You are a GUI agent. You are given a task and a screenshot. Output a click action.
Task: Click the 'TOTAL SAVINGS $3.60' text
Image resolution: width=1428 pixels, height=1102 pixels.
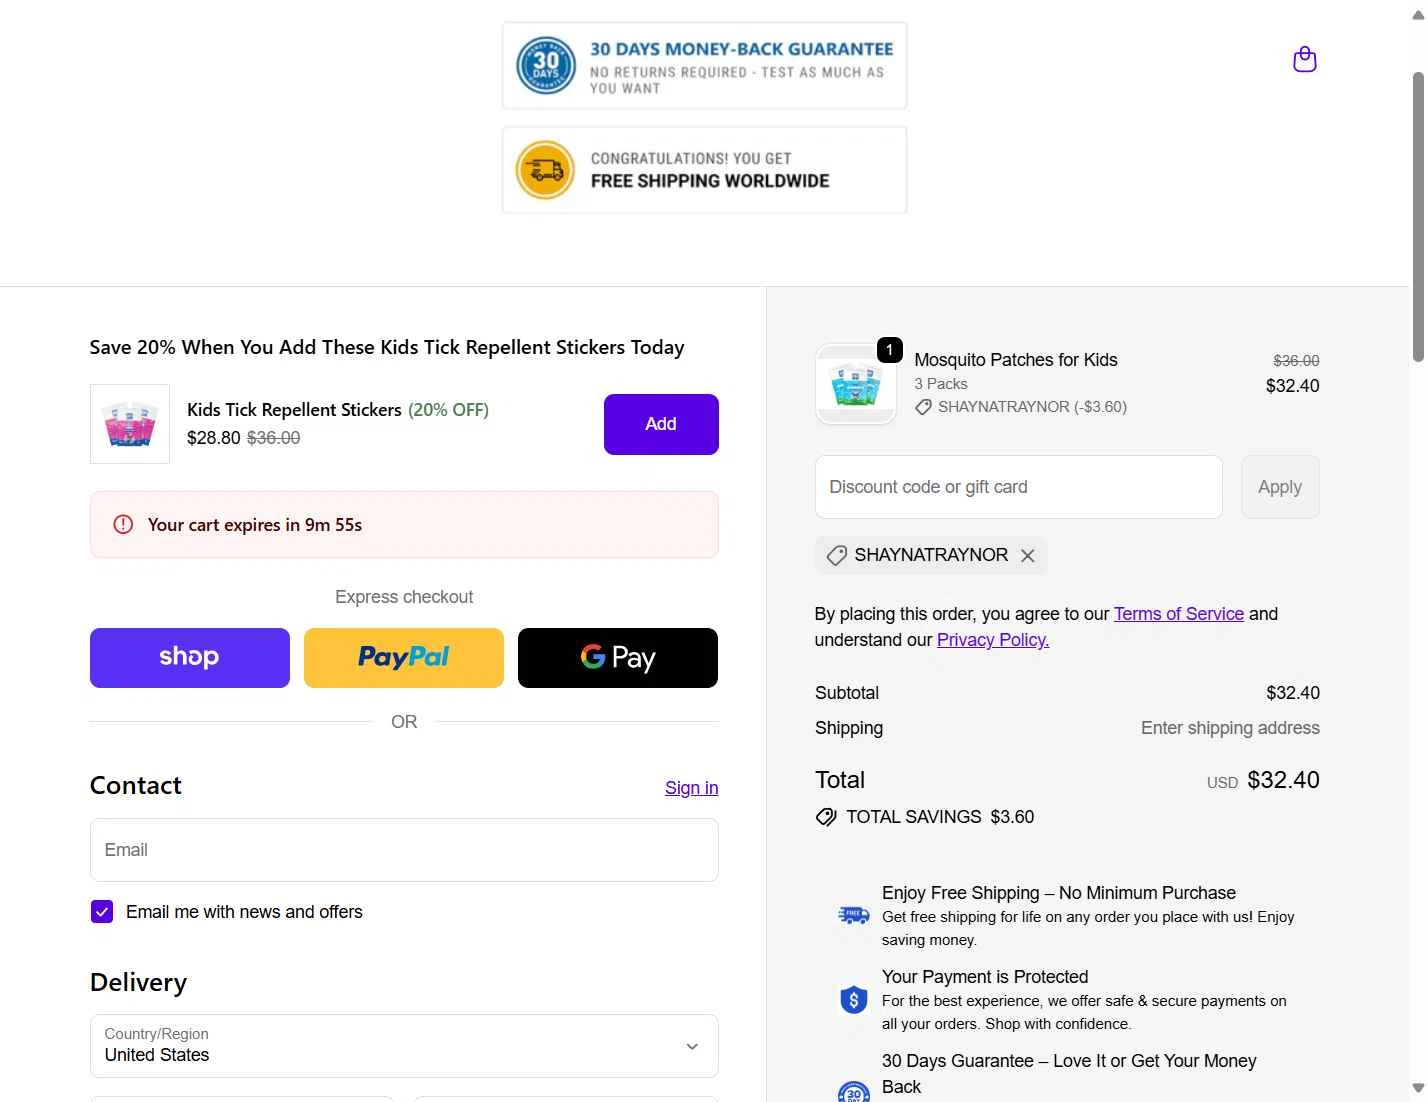pos(940,817)
